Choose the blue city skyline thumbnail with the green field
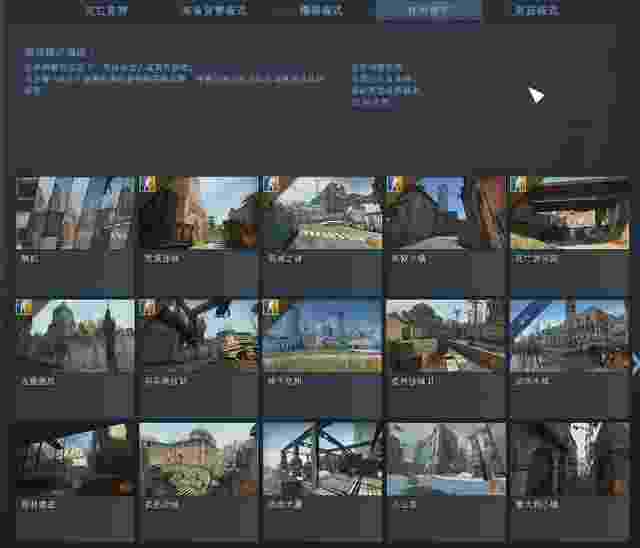 pyautogui.click(x=323, y=336)
